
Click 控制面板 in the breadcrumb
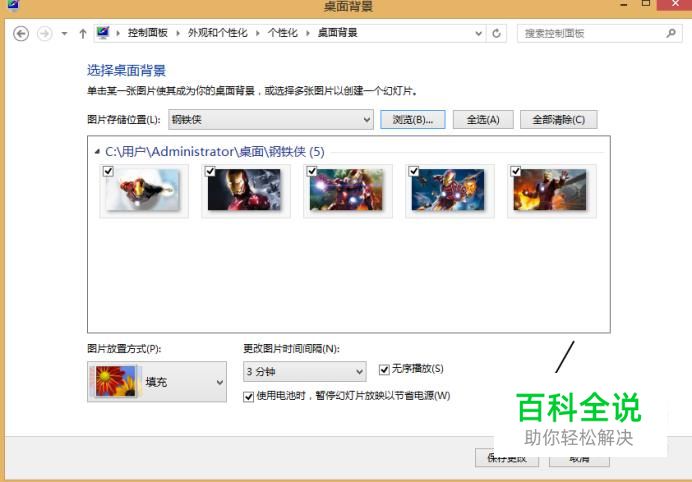tap(147, 33)
